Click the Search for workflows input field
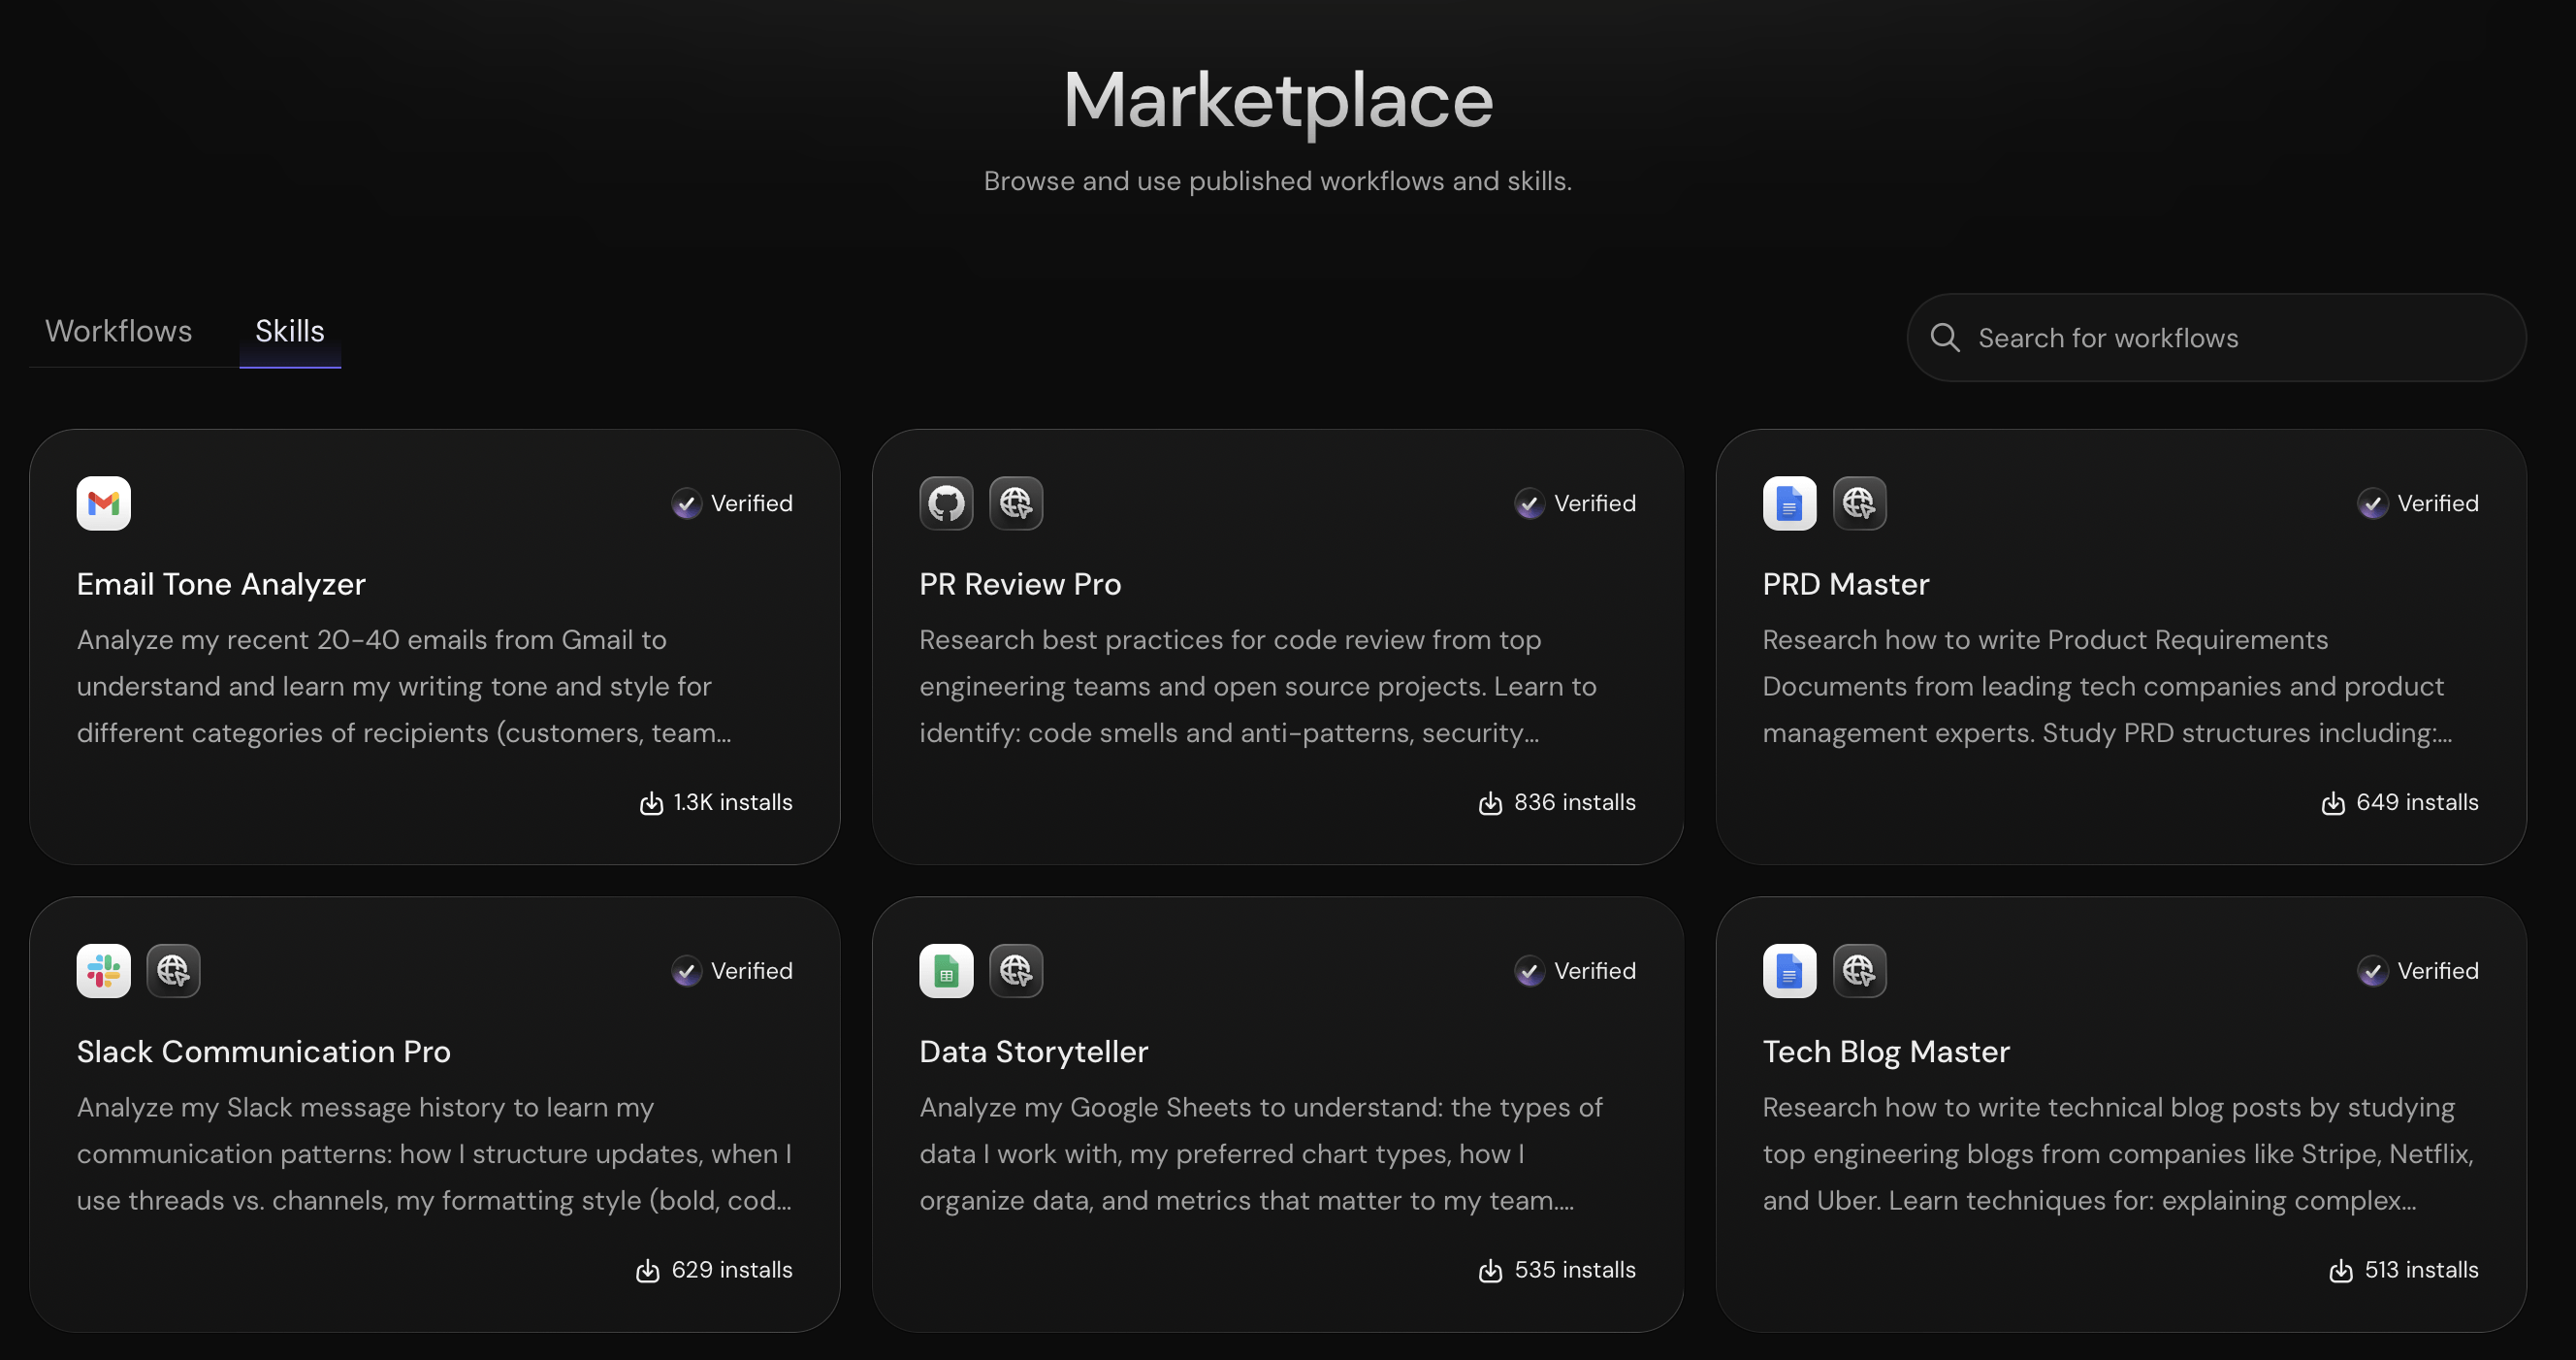Image resolution: width=2576 pixels, height=1360 pixels. coord(2240,338)
